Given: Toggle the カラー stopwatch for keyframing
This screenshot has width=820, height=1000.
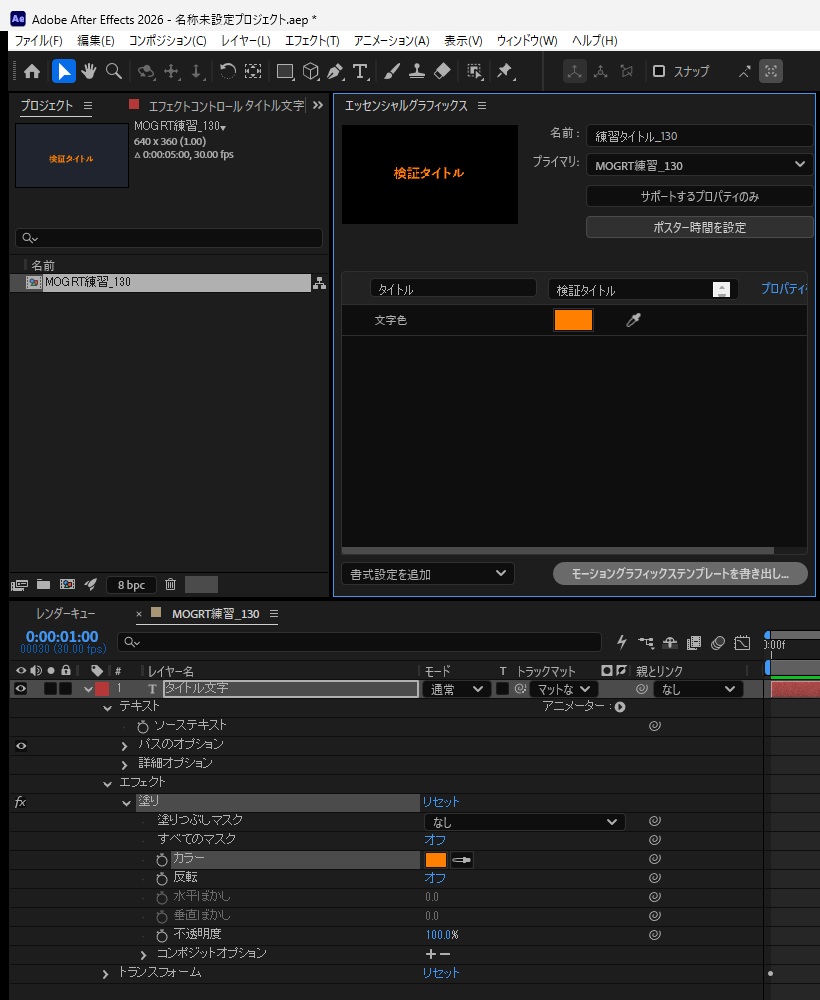Looking at the screenshot, I should click(162, 860).
